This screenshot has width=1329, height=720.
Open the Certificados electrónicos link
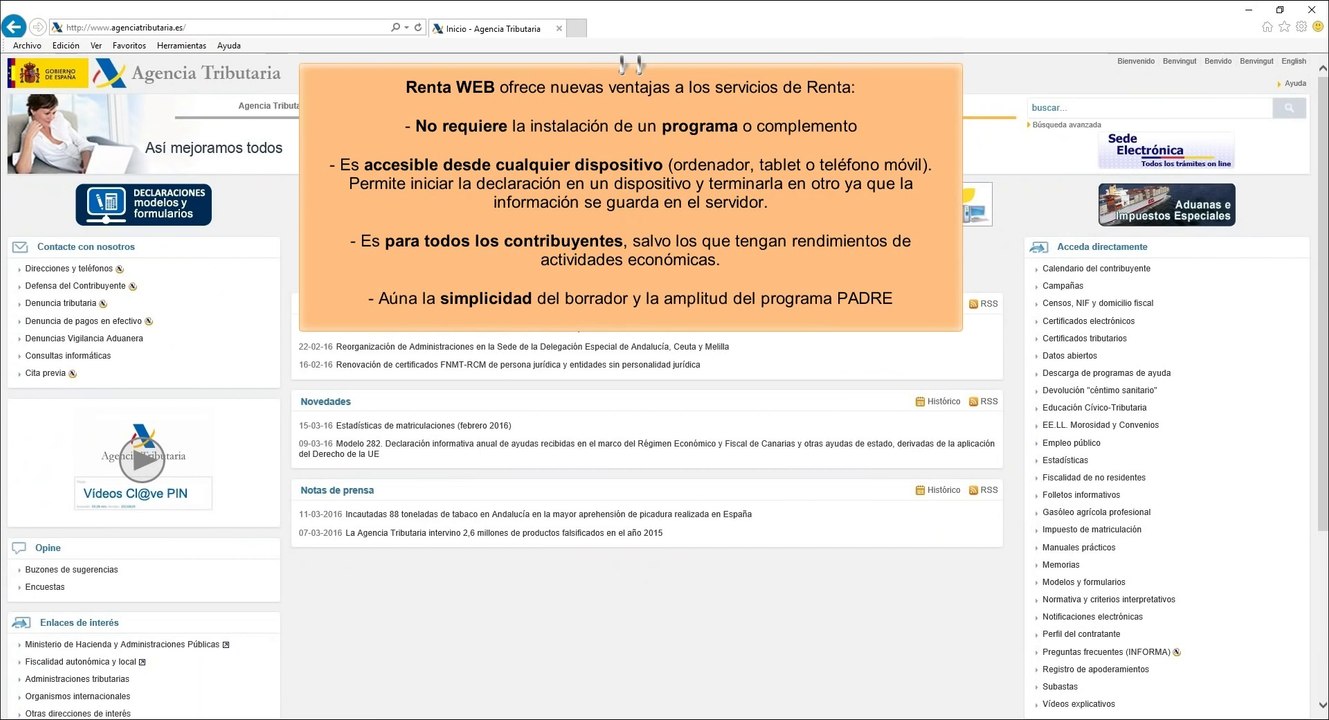click(x=1088, y=321)
